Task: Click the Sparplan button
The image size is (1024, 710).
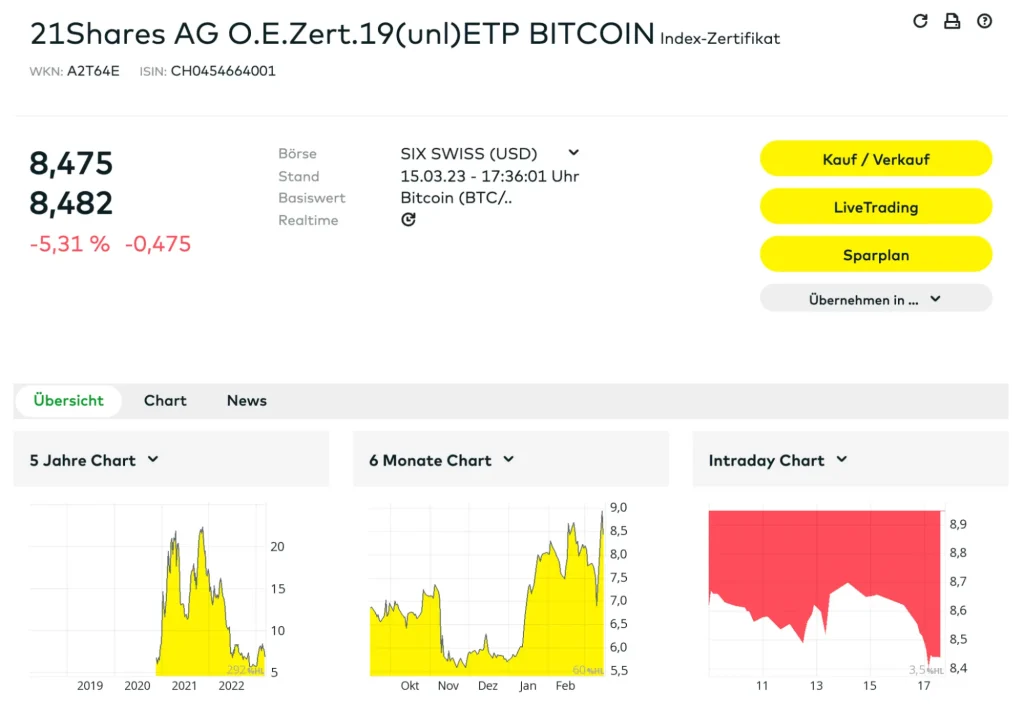Action: pos(875,255)
